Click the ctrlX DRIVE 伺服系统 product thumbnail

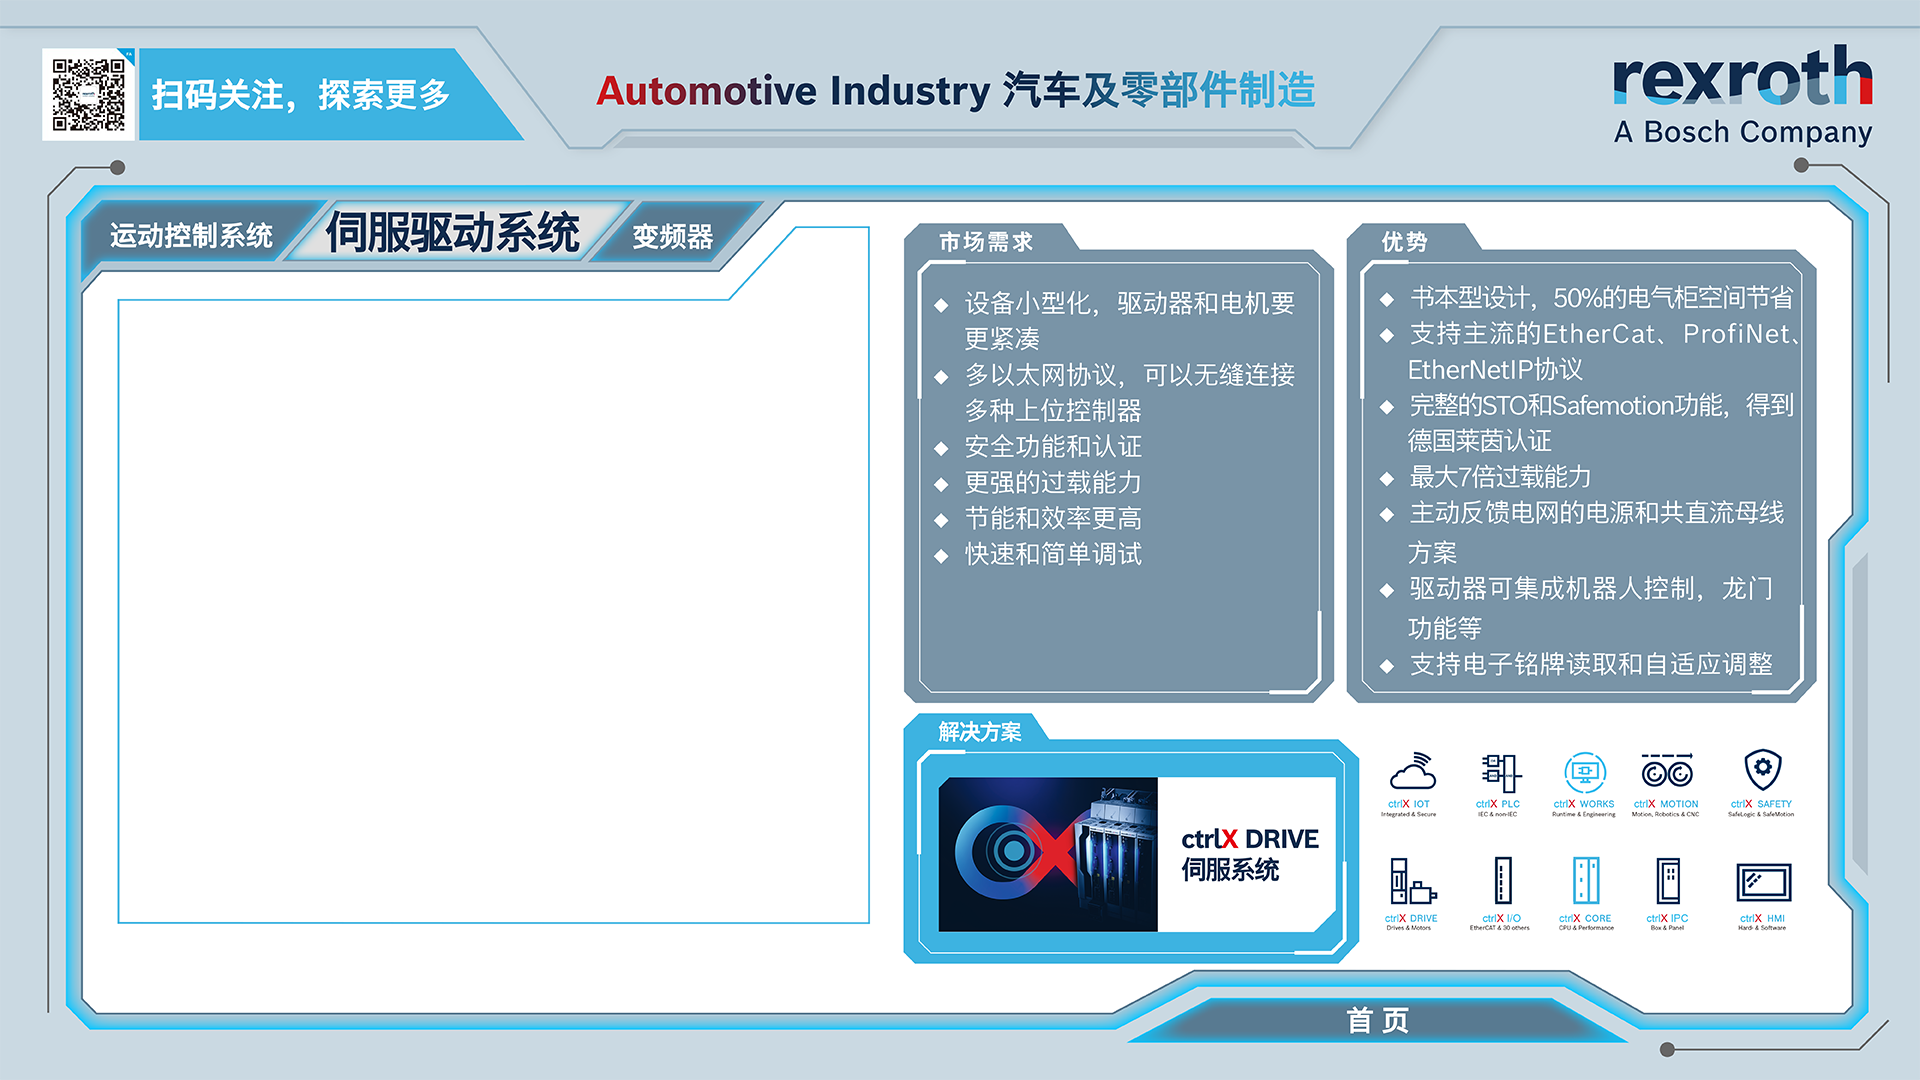1136,854
